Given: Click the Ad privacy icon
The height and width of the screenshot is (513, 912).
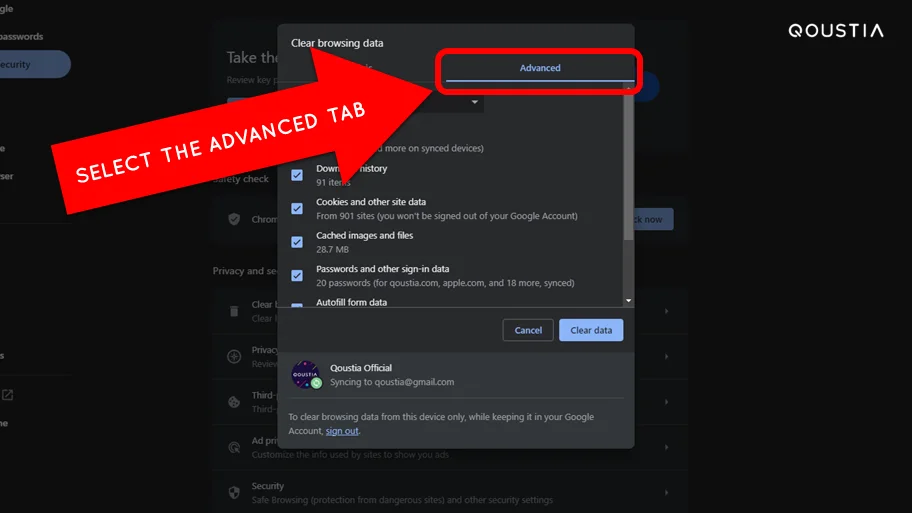Looking at the screenshot, I should (234, 447).
